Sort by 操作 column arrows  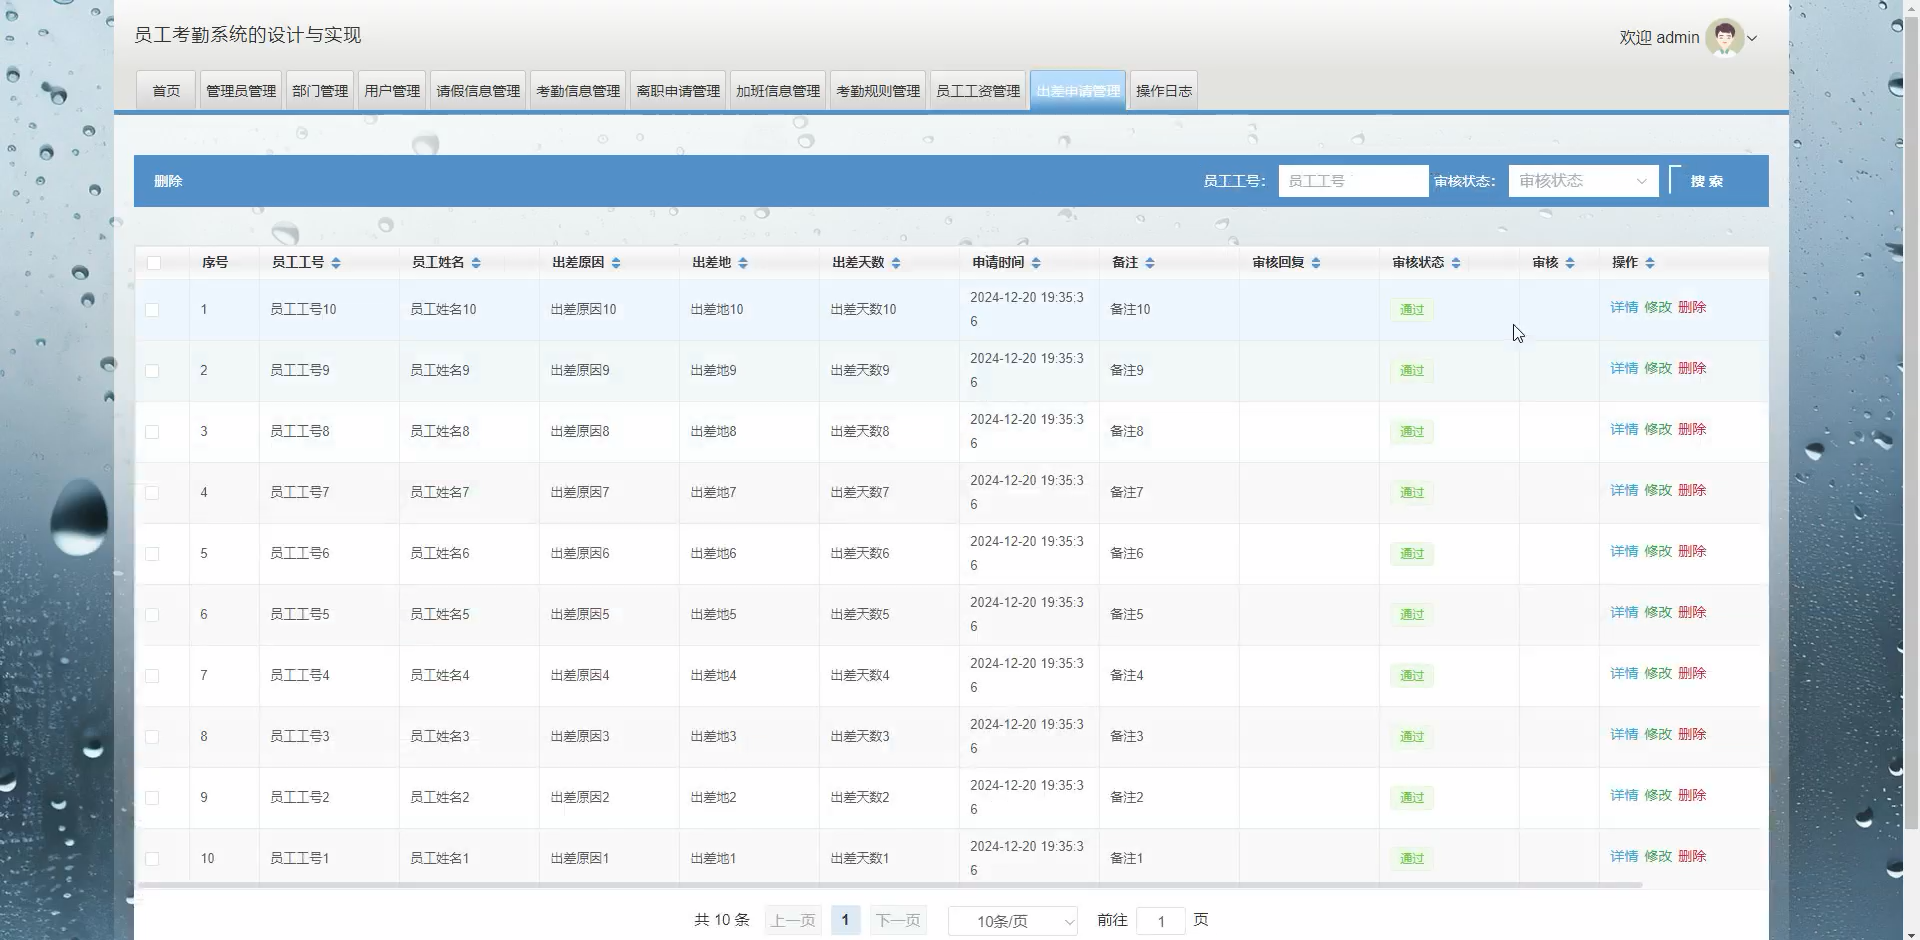(1650, 263)
